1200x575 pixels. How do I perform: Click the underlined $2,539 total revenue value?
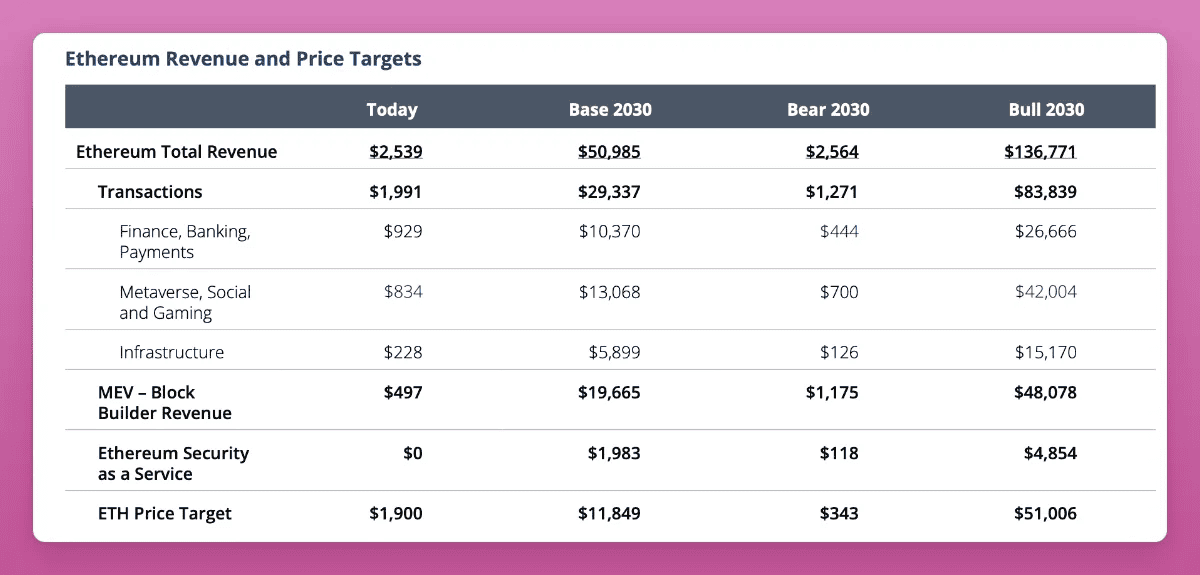[396, 152]
